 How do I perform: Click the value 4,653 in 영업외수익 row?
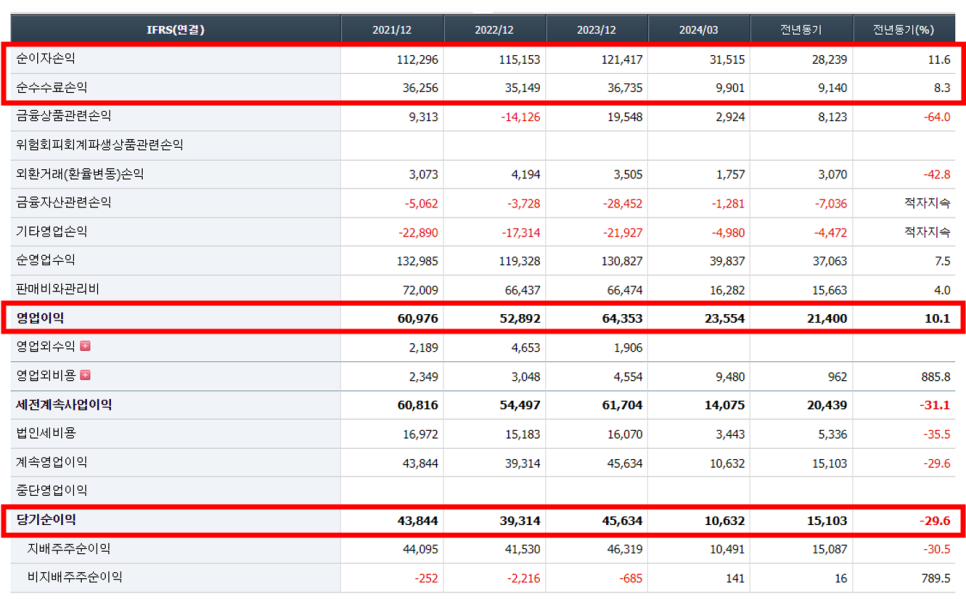coord(526,348)
